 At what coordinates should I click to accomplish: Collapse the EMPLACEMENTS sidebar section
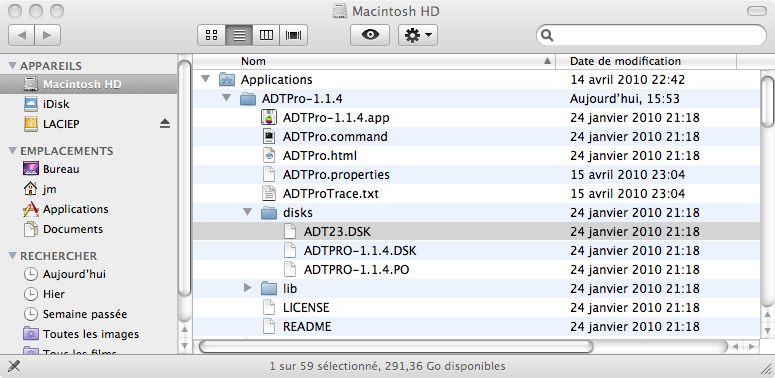[13, 151]
